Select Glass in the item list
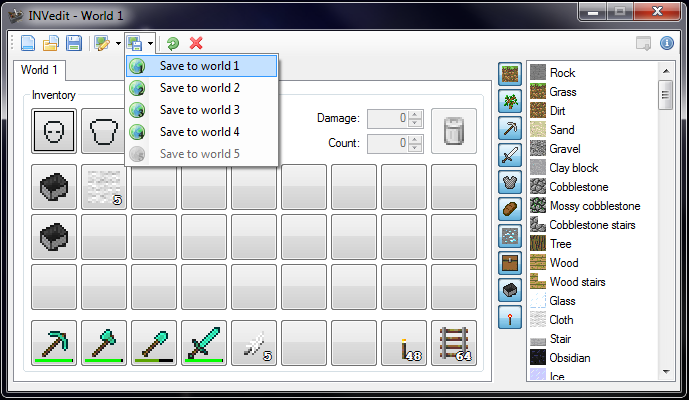The width and height of the screenshot is (689, 400). (562, 301)
